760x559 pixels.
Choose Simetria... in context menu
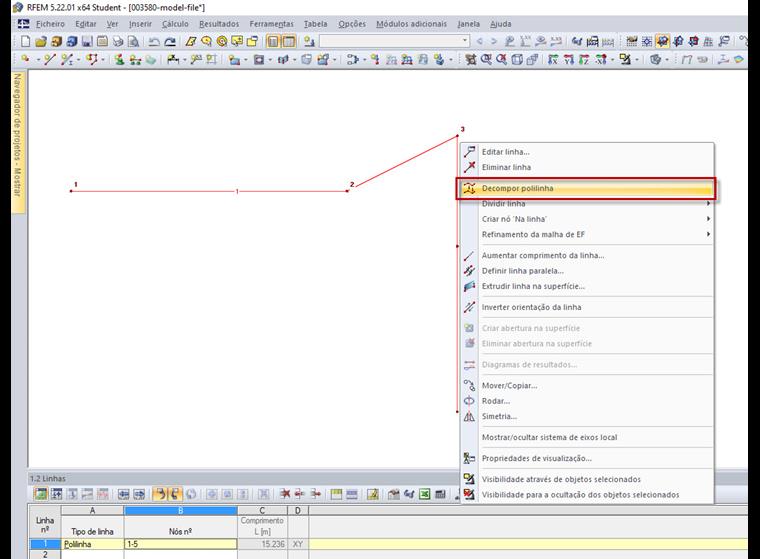(587, 416)
